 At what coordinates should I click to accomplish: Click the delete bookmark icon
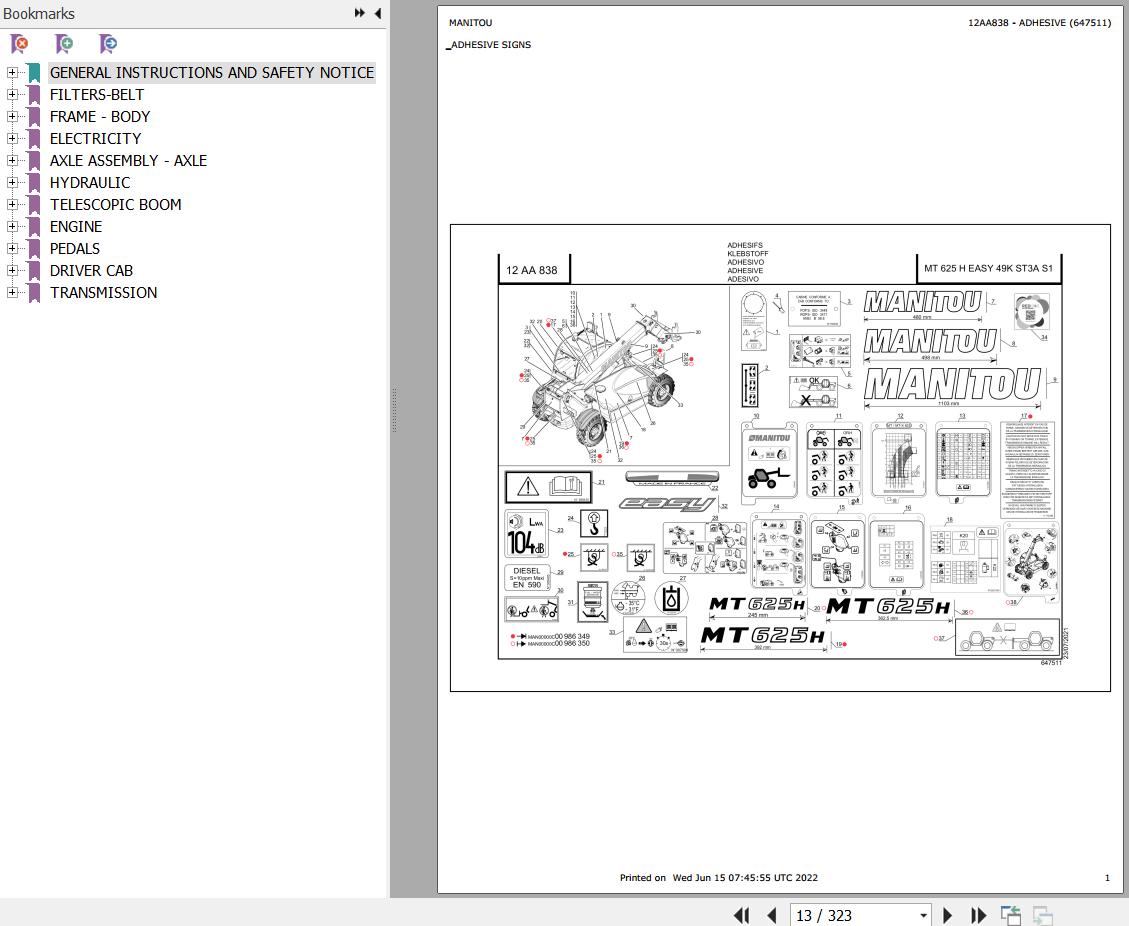point(19,44)
